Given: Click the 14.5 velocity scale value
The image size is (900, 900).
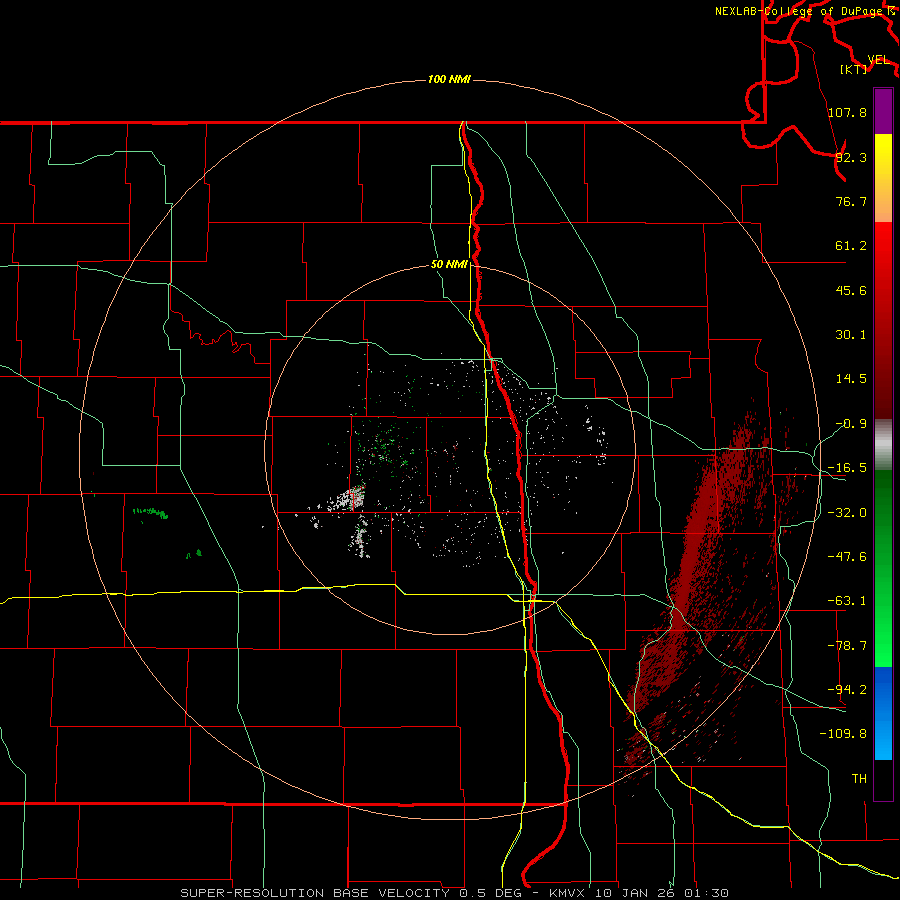Looking at the screenshot, I should 851,379.
